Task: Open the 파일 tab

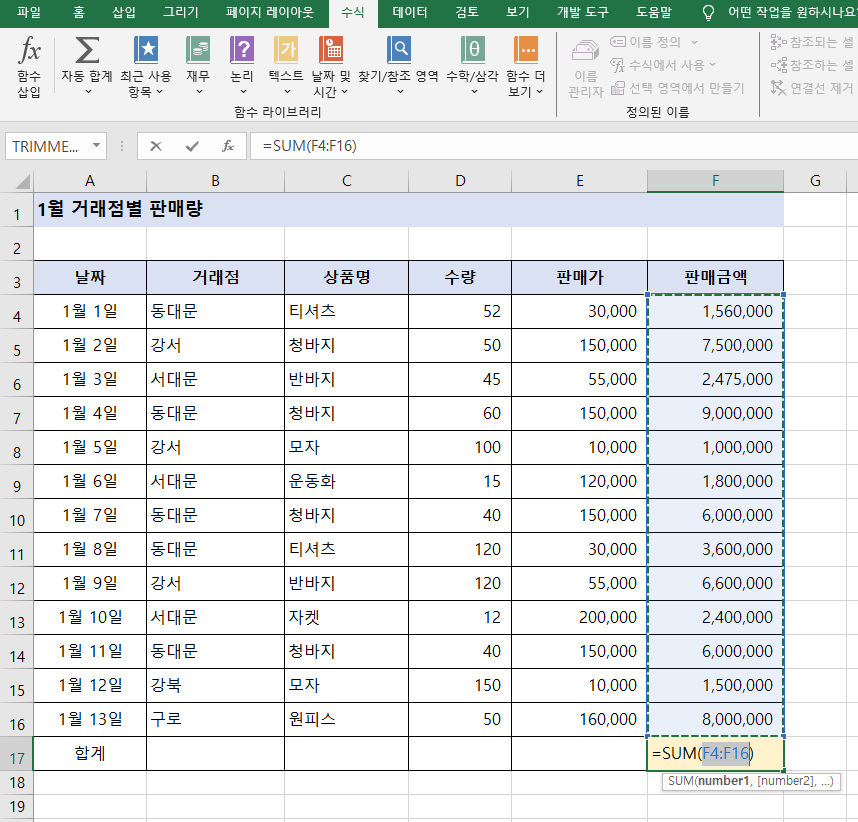Action: (28, 12)
